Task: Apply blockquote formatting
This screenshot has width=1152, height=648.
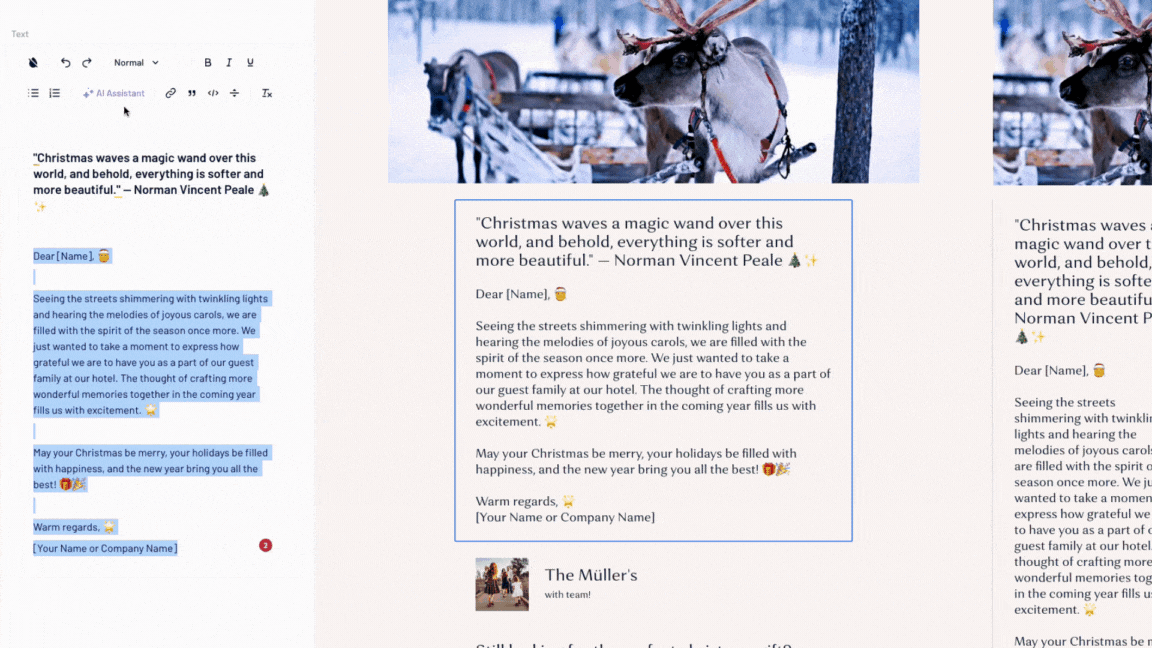Action: pyautogui.click(x=192, y=93)
